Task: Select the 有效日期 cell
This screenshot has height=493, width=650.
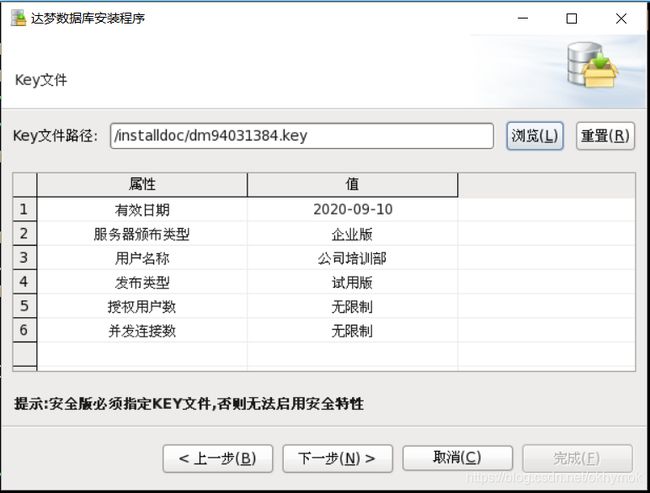Action: point(142,209)
